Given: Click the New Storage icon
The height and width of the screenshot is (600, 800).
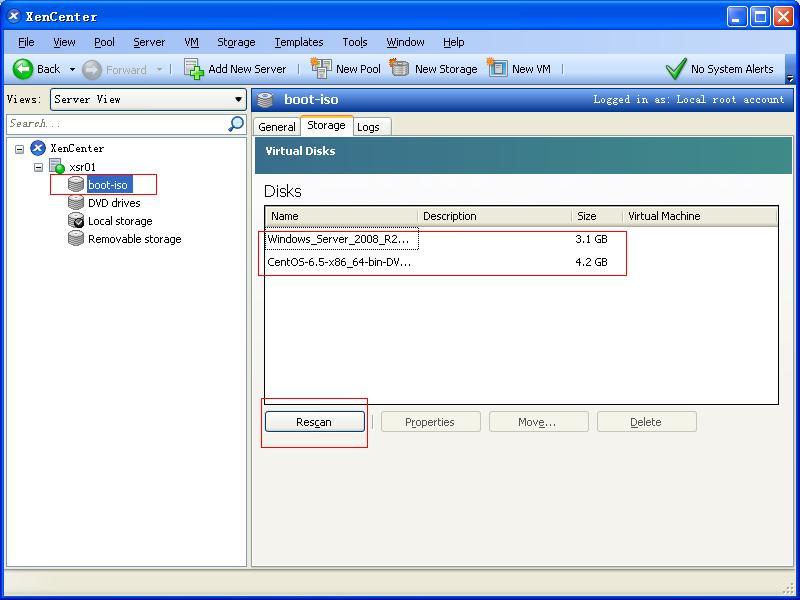Looking at the screenshot, I should coord(399,68).
